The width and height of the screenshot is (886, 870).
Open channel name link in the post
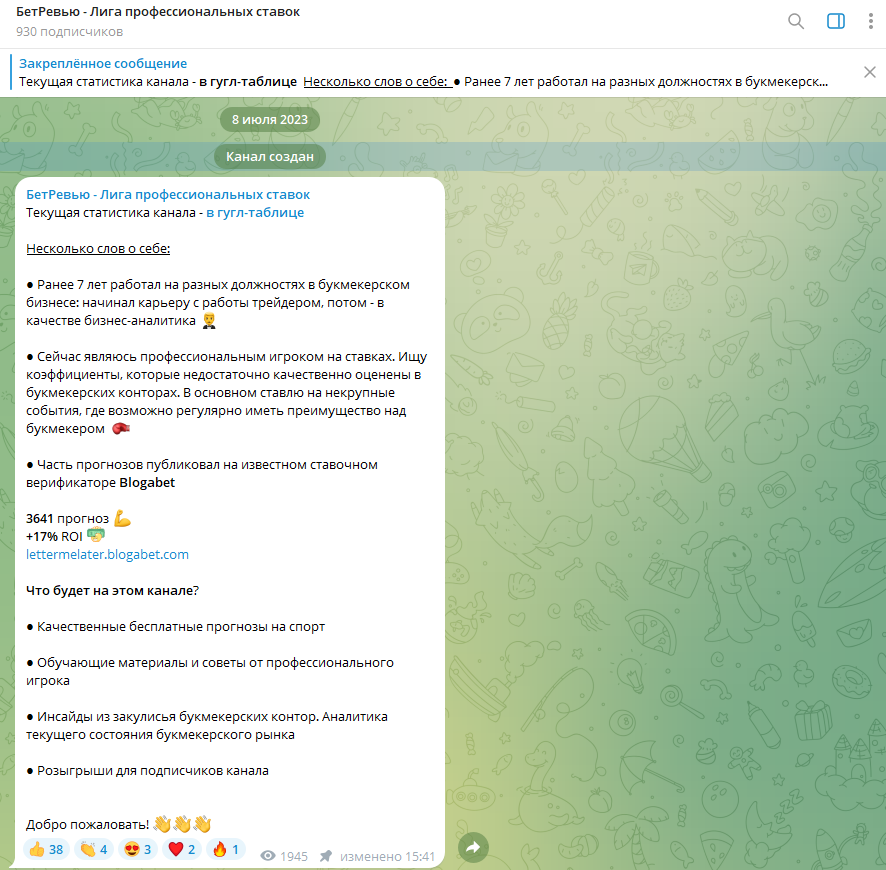coord(168,194)
